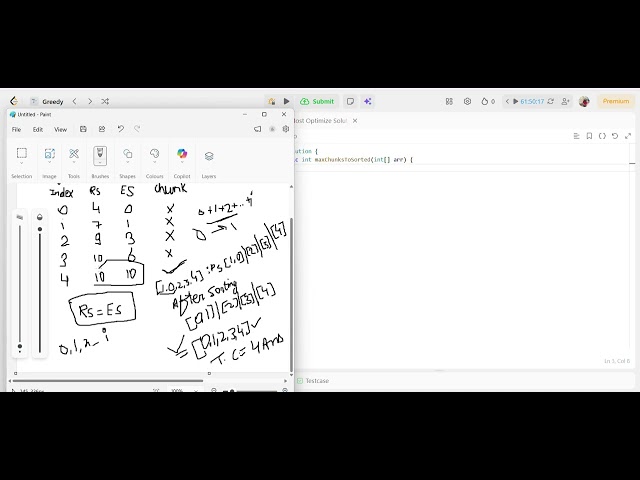Expand the Copilot dropdown arrow

click(182, 163)
